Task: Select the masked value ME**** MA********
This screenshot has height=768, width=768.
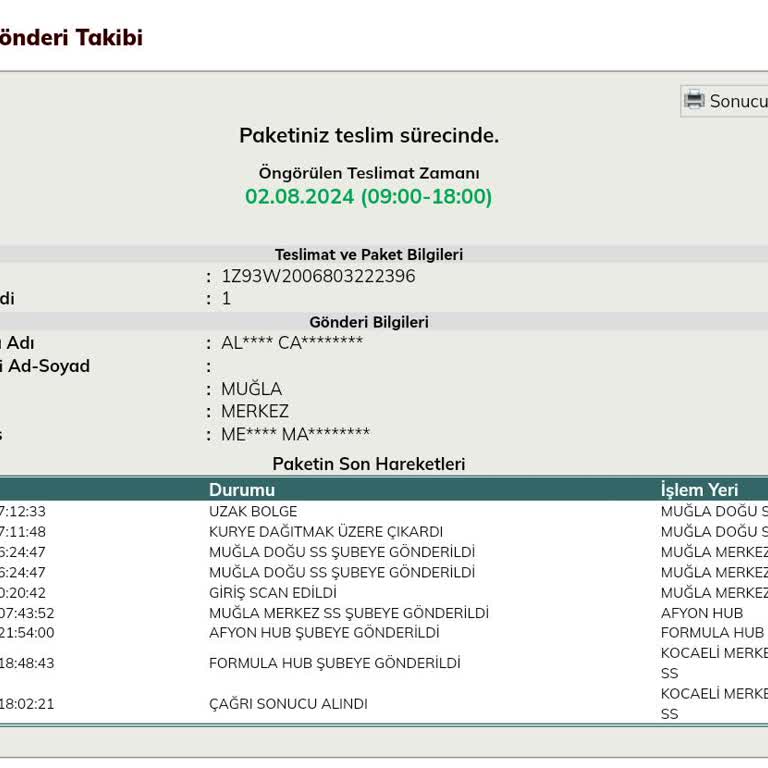Action: [295, 434]
